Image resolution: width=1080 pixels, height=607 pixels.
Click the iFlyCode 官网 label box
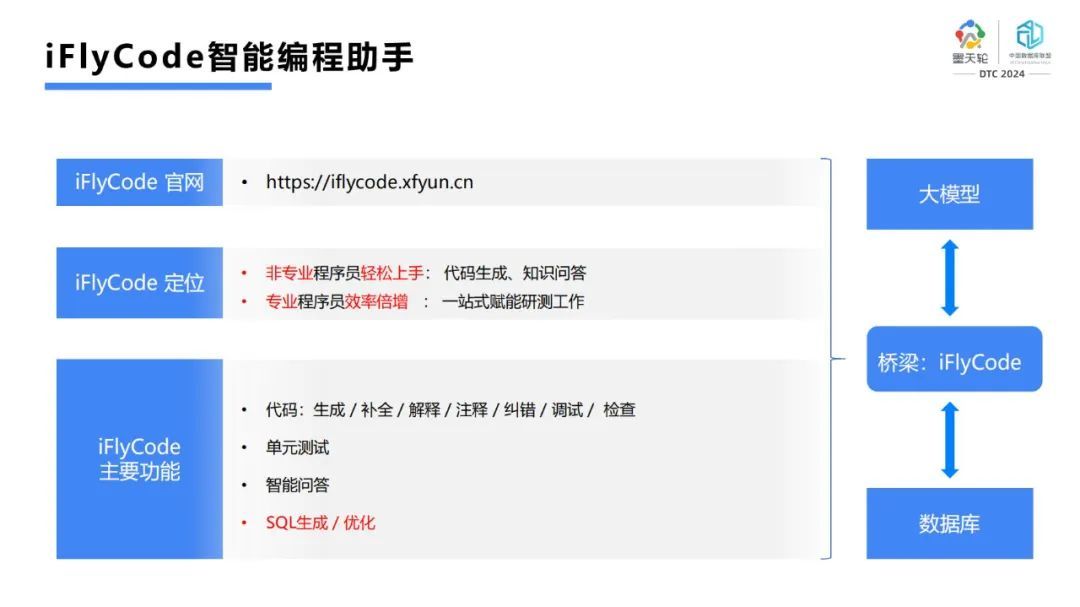coord(139,182)
